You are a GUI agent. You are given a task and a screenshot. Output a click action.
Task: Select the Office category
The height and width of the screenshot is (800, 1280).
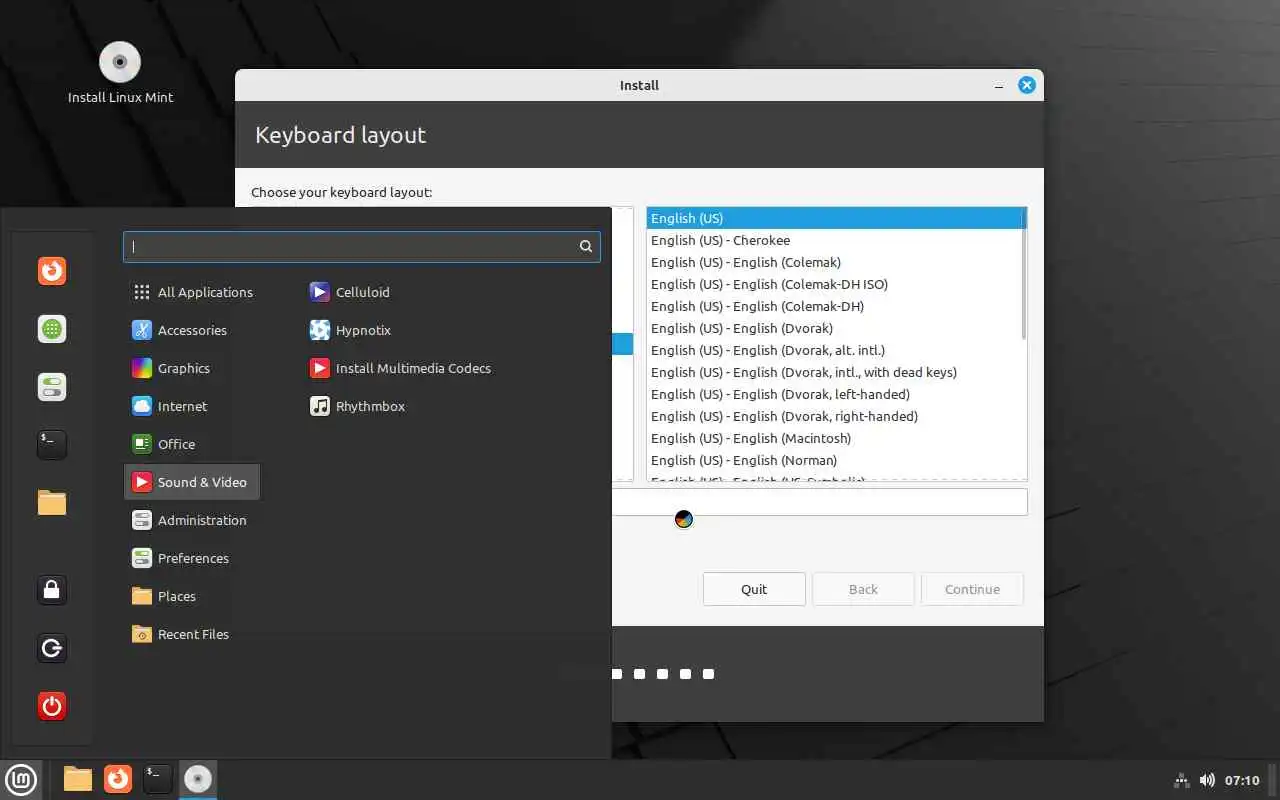click(x=192, y=444)
